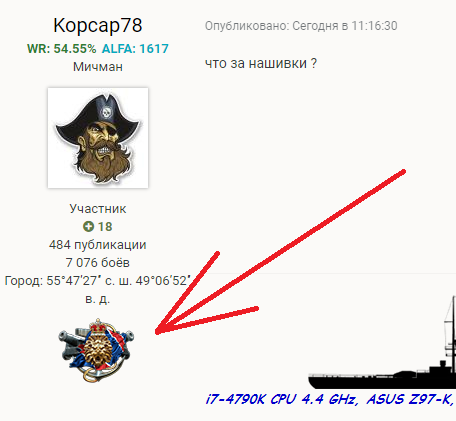Click the reputation number 18
The height and width of the screenshot is (421, 456).
point(105,227)
